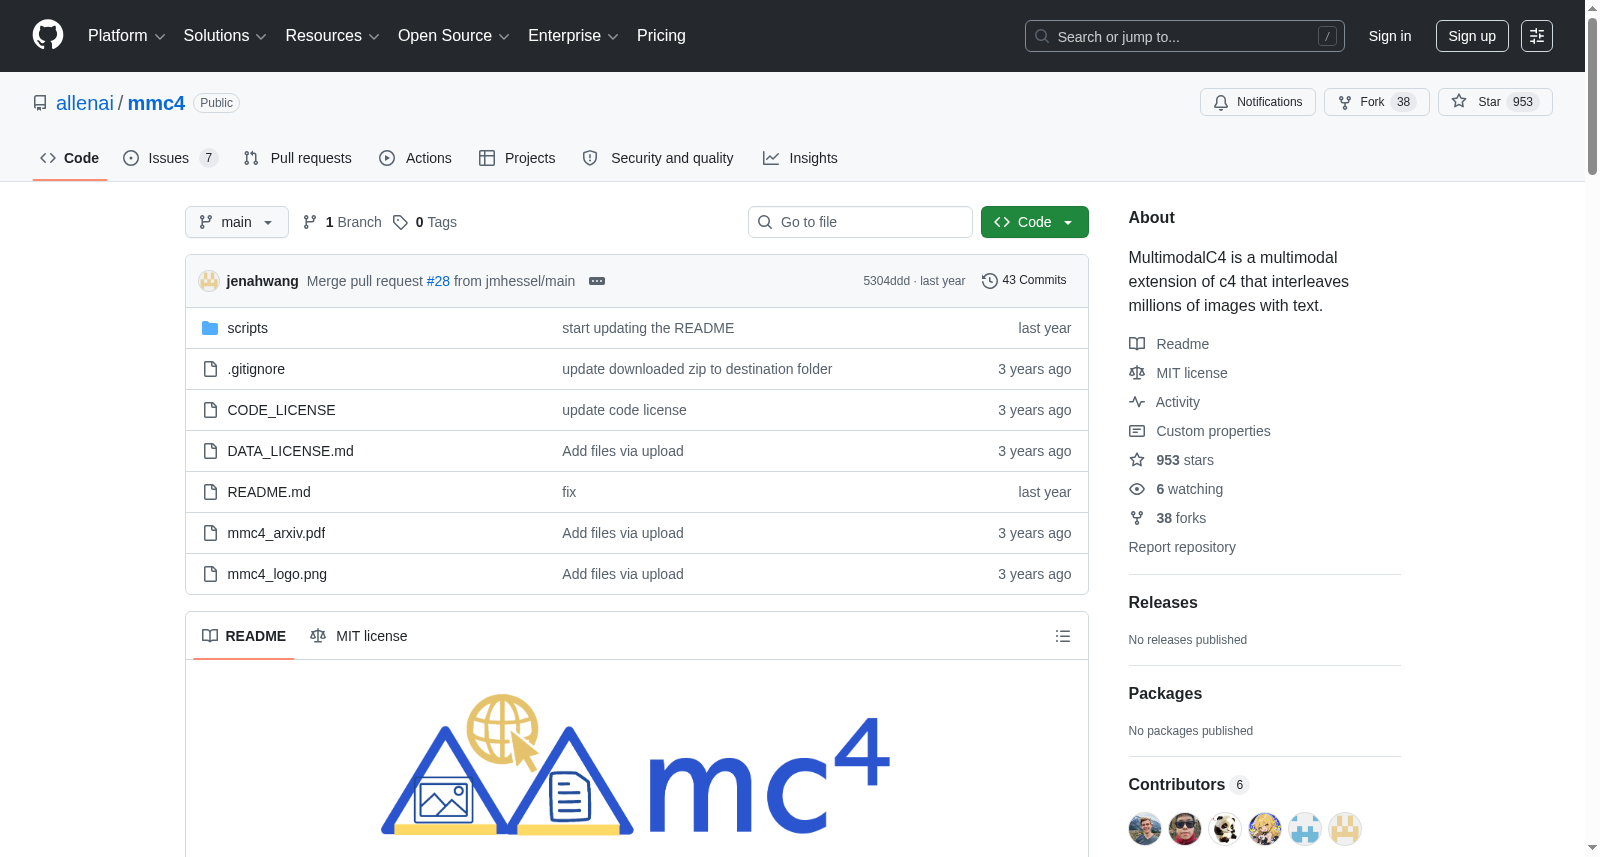Open the Open Source dropdown
The width and height of the screenshot is (1600, 857).
tap(454, 36)
